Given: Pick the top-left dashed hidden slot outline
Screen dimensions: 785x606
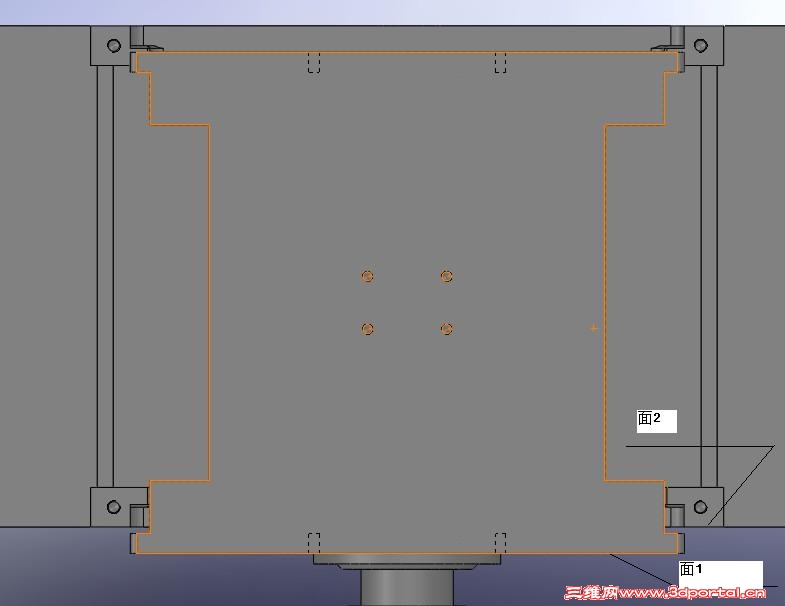Looking at the screenshot, I should tap(314, 62).
